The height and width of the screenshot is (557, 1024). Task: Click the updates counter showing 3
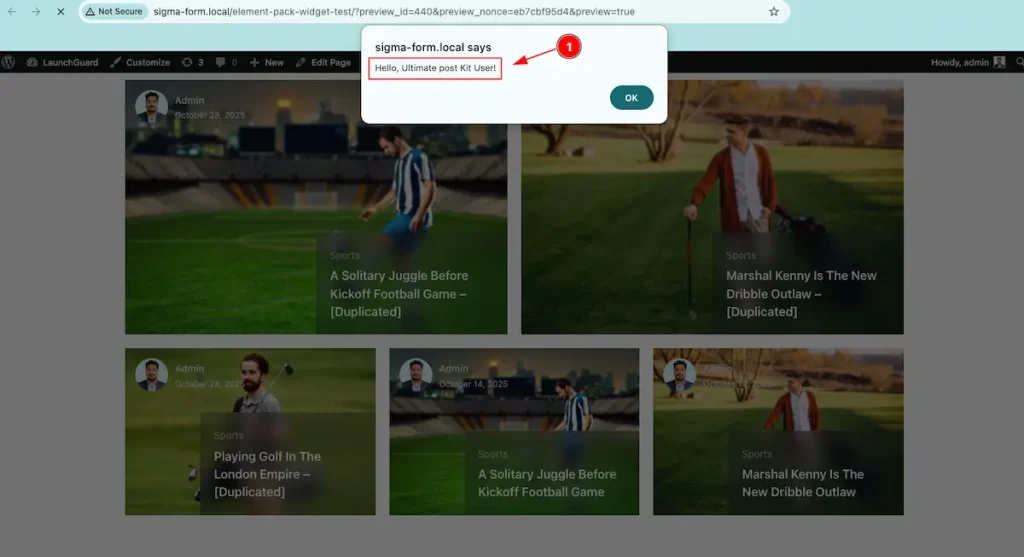click(x=193, y=62)
